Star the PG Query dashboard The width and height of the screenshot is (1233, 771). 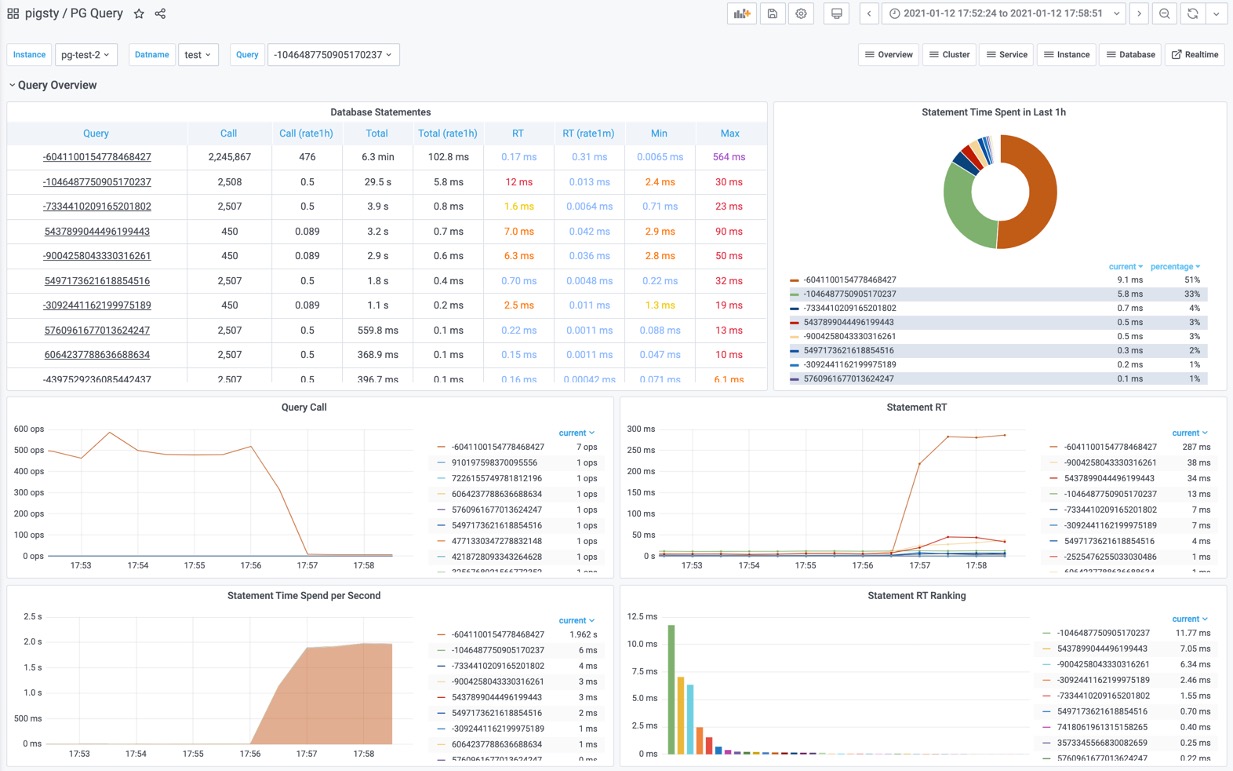pyautogui.click(x=139, y=14)
